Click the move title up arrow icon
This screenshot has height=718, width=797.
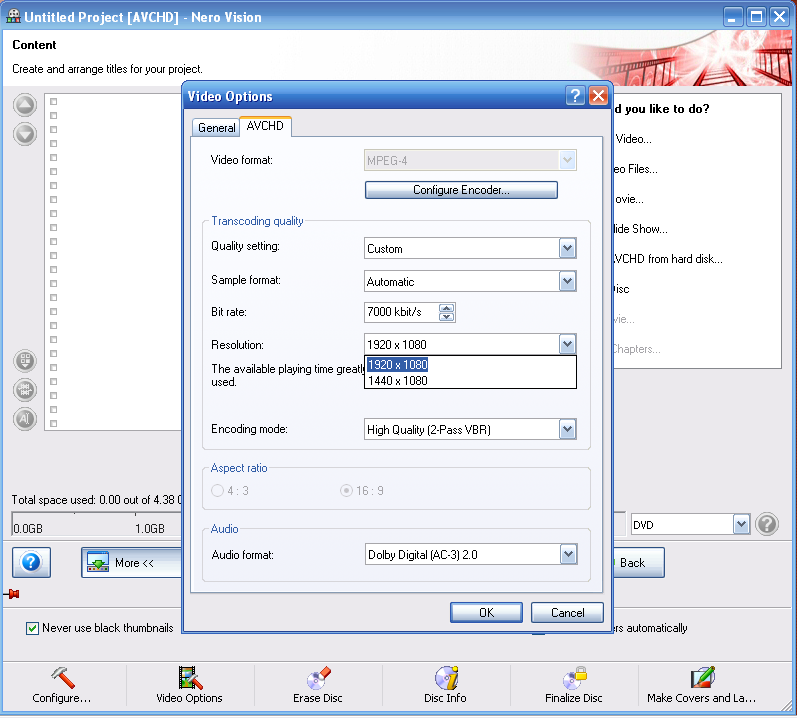point(25,105)
